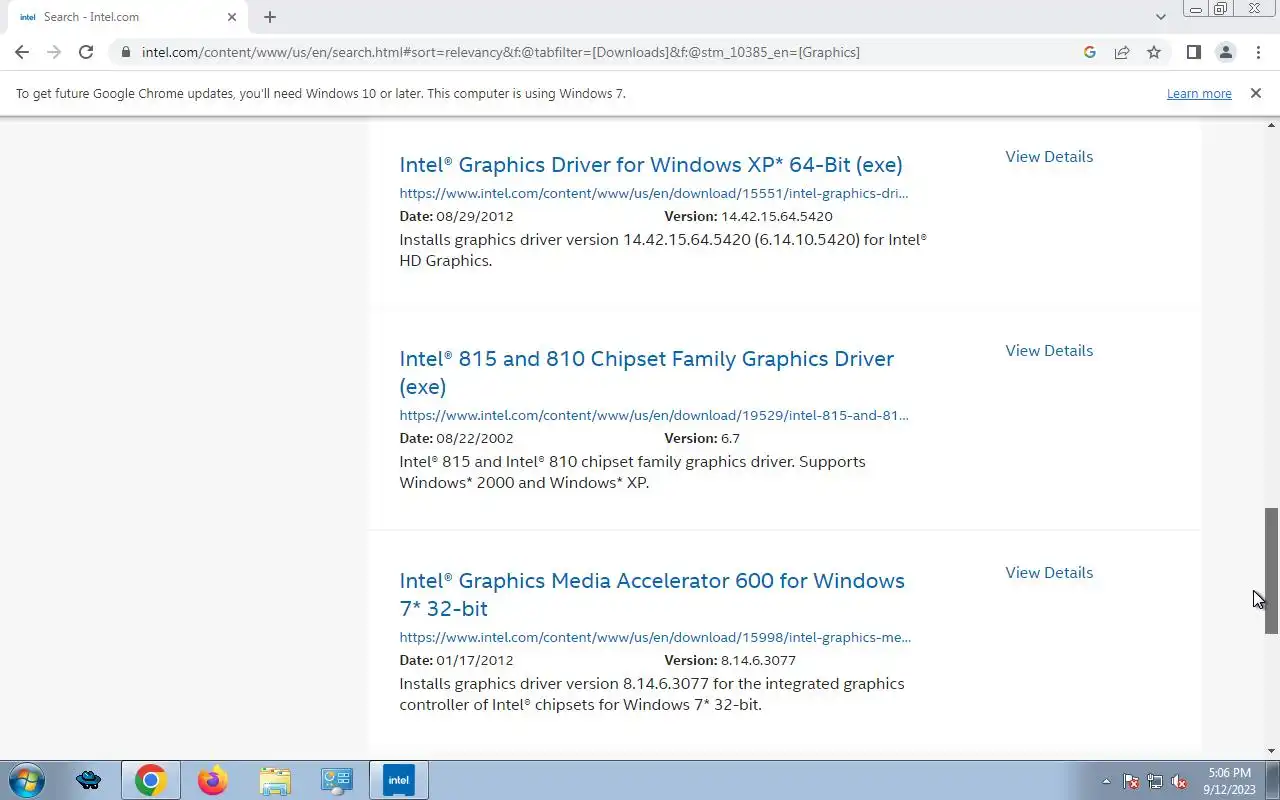Open a new Chrome tab
Image resolution: width=1280 pixels, height=800 pixels.
pos(270,17)
